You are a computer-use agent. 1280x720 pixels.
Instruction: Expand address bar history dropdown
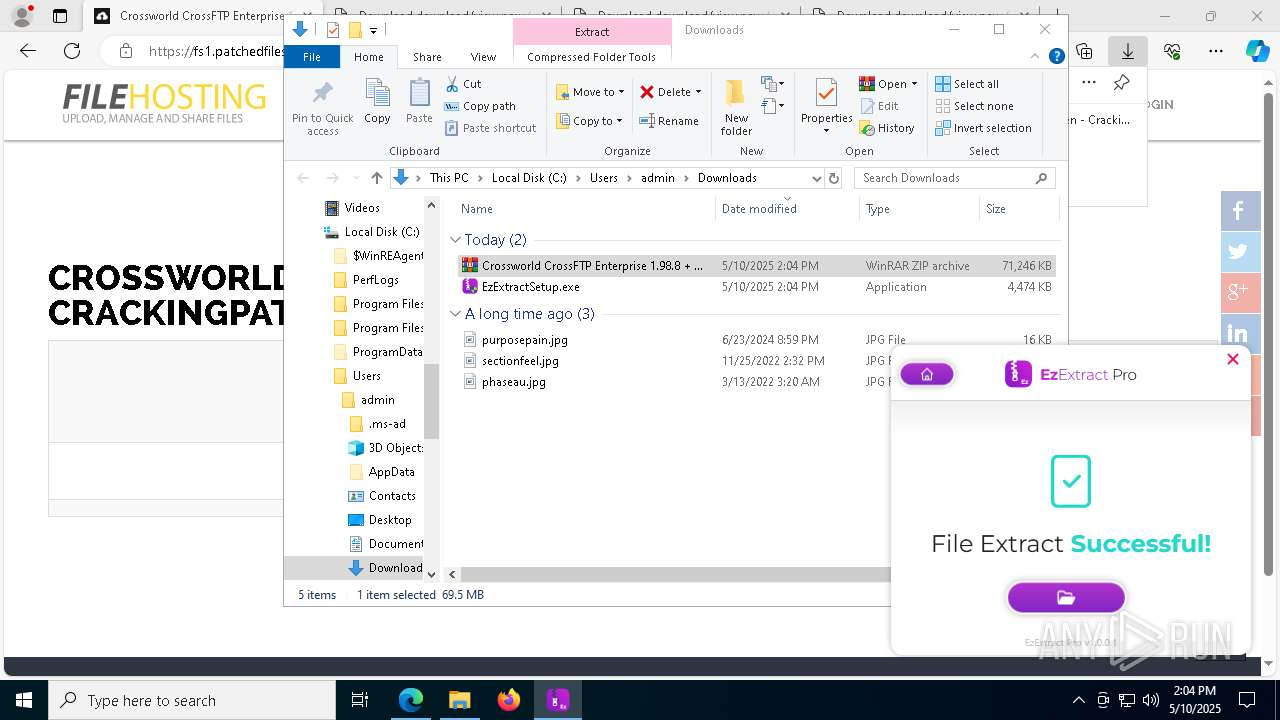(x=816, y=178)
